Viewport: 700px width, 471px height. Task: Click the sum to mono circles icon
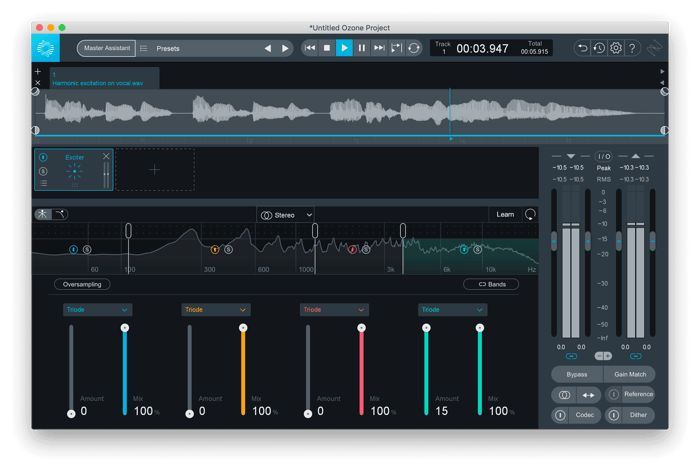pos(564,395)
